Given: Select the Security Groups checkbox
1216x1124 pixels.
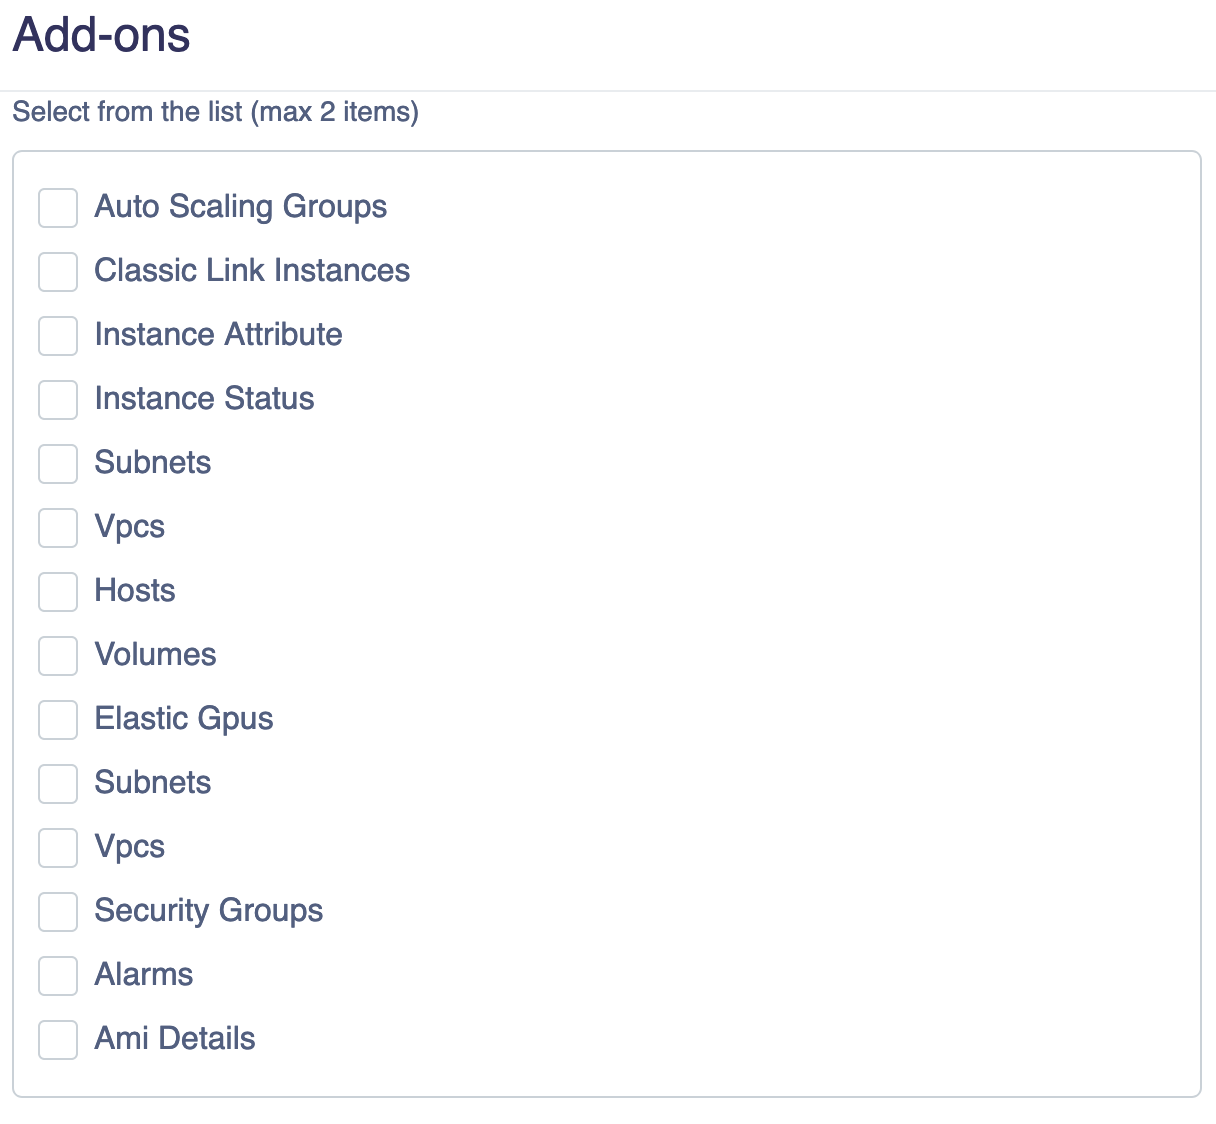Looking at the screenshot, I should coord(58,912).
